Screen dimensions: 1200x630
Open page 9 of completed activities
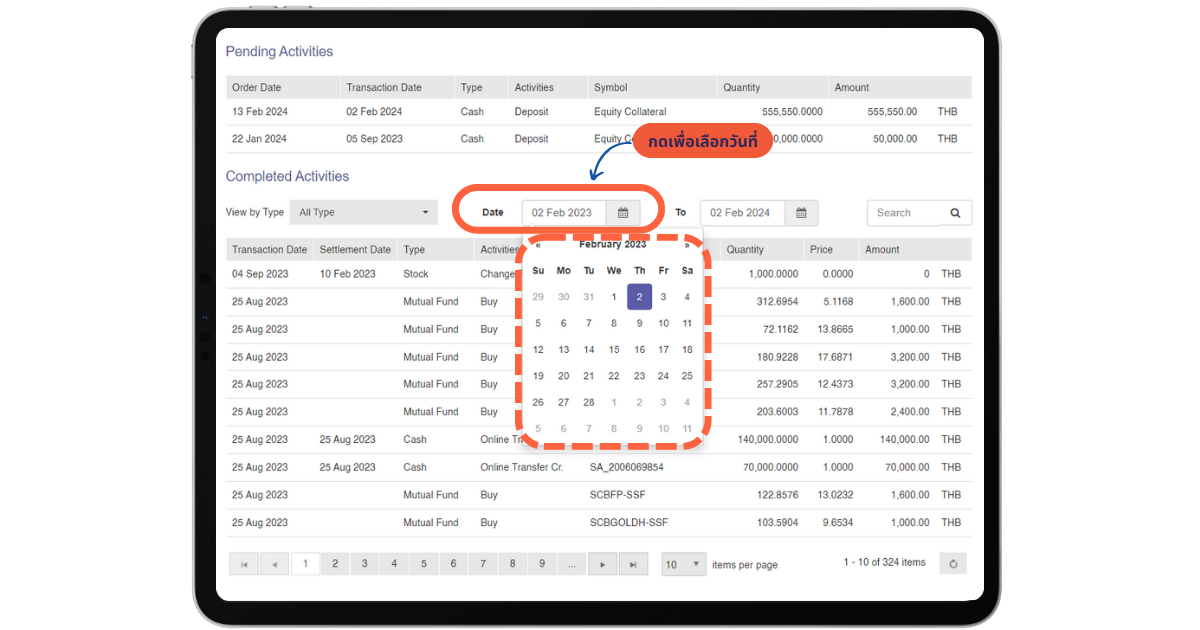click(x=542, y=564)
